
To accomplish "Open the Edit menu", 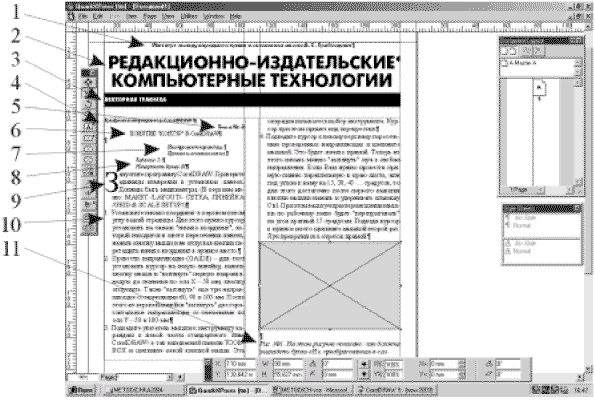I will pyautogui.click(x=98, y=17).
